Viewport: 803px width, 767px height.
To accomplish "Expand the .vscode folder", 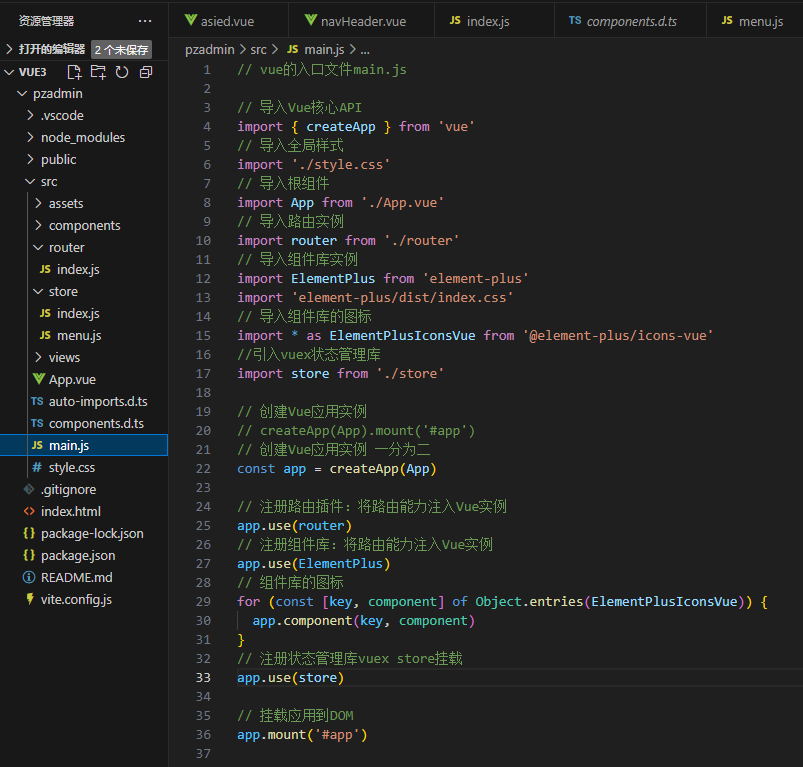I will (30, 116).
